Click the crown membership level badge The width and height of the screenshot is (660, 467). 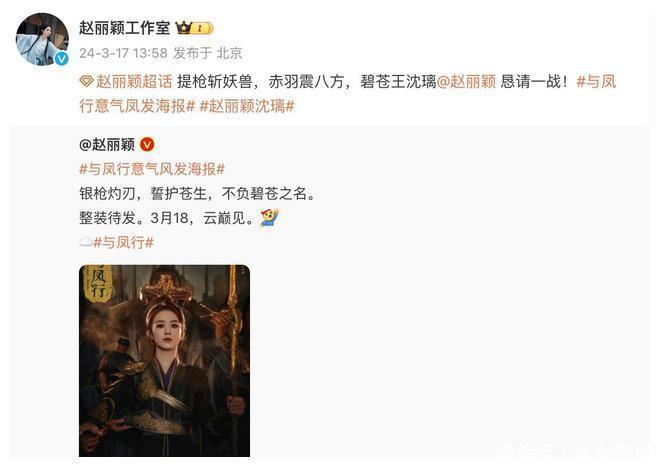click(195, 28)
